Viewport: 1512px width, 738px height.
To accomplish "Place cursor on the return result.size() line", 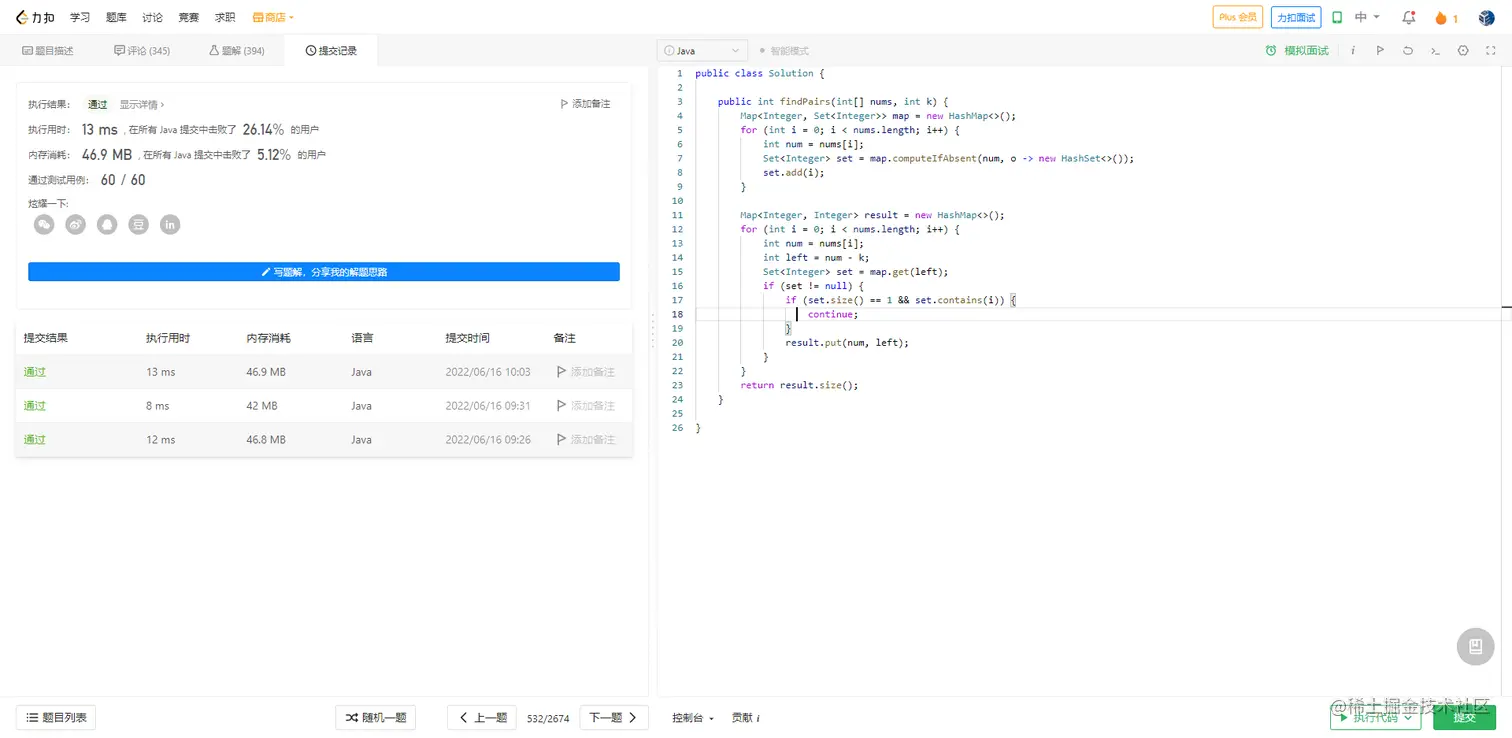I will (x=799, y=385).
